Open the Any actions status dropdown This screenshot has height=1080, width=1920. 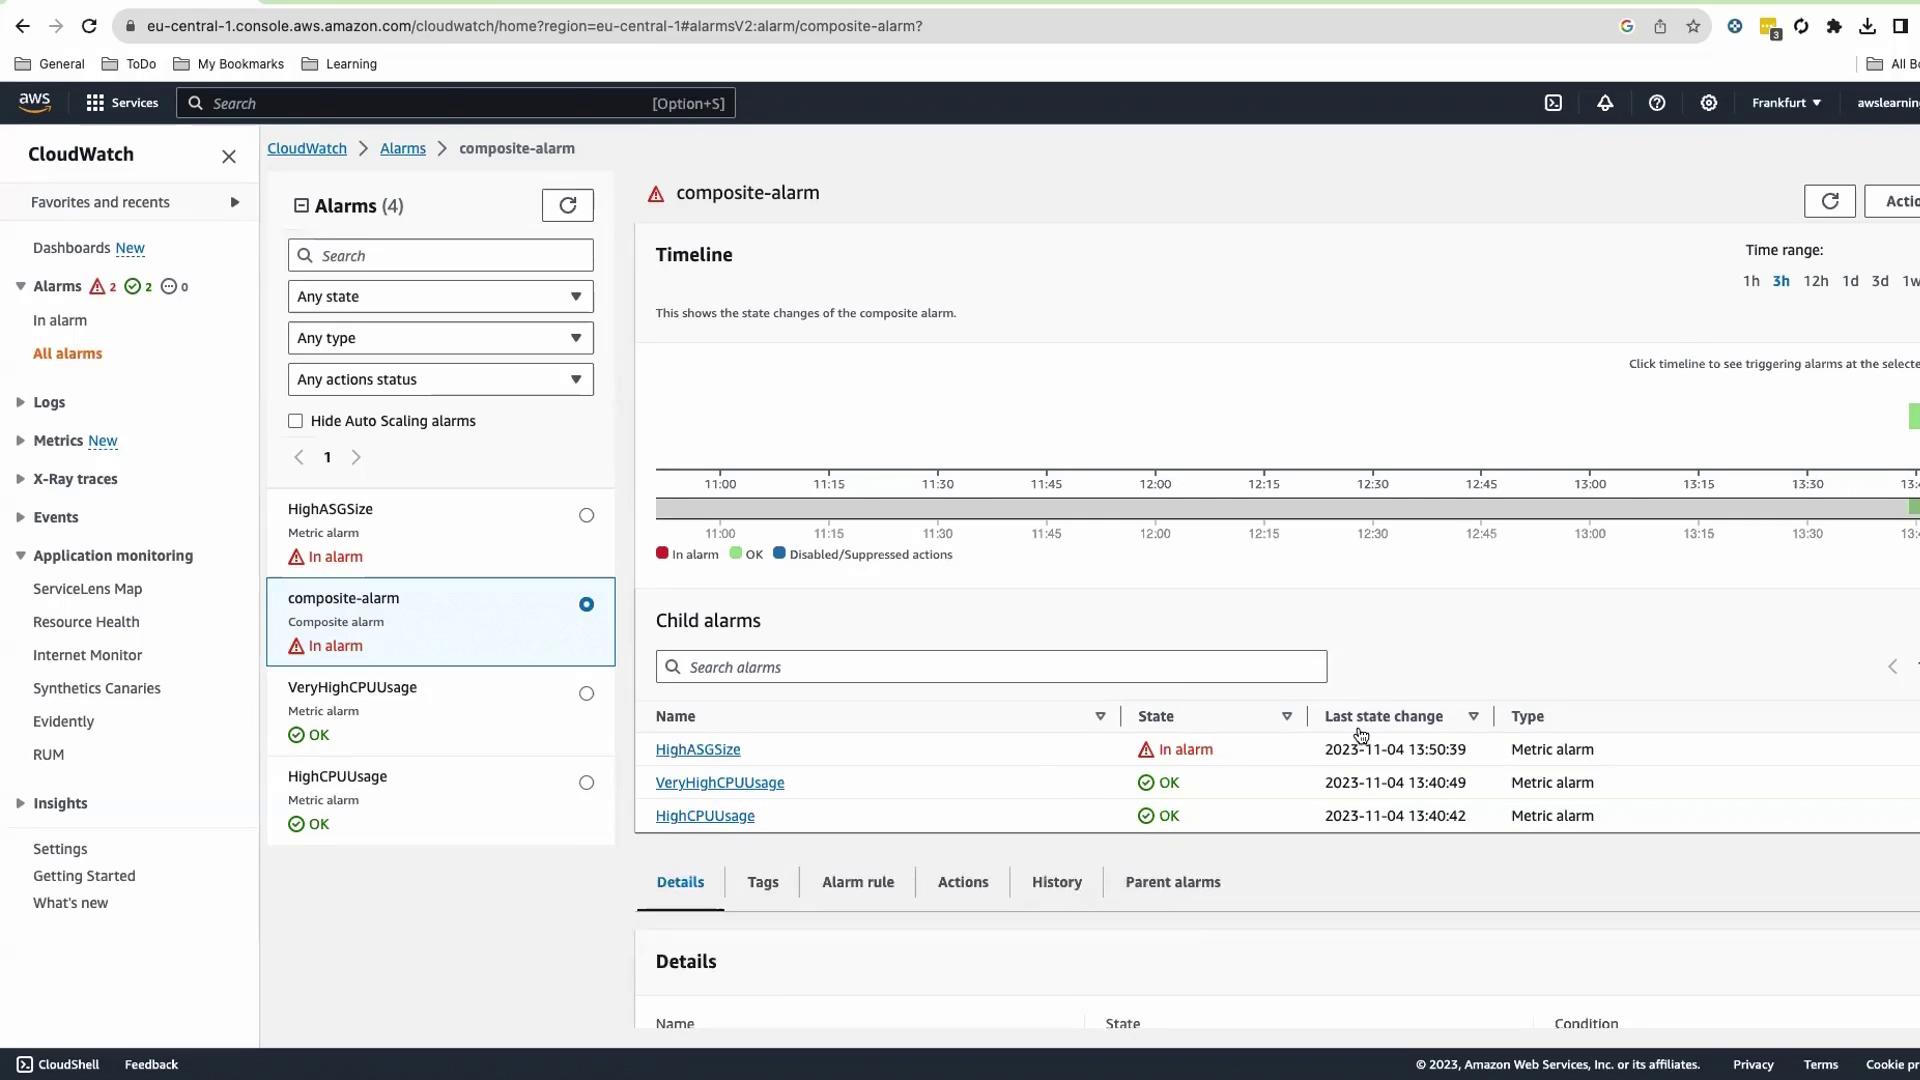tap(440, 380)
